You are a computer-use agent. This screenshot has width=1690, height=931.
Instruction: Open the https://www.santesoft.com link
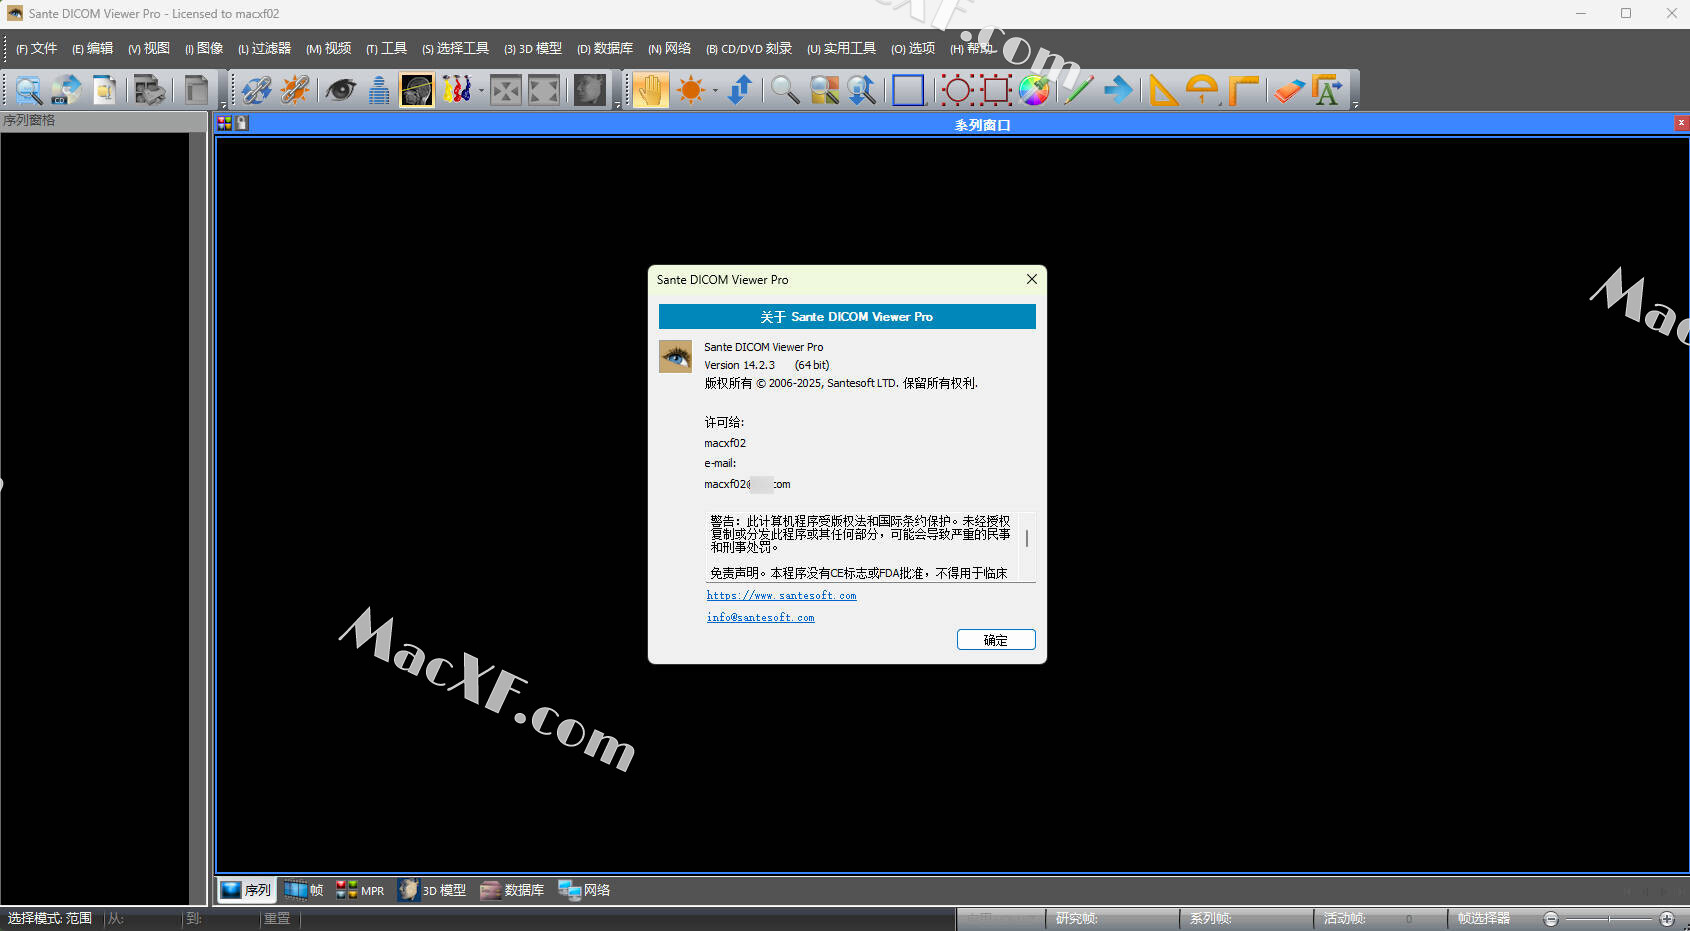(781, 595)
